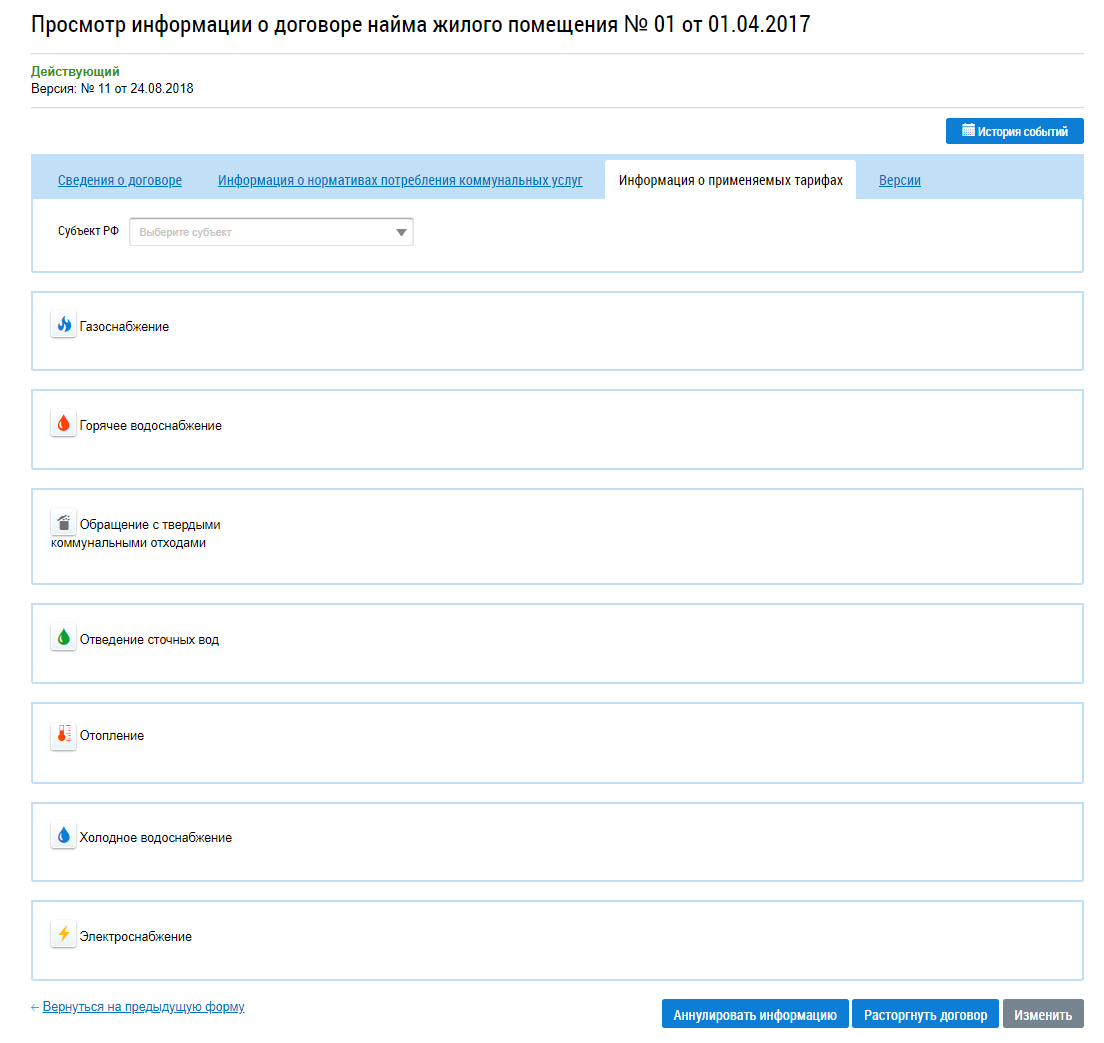The width and height of the screenshot is (1104, 1043).
Task: Click the gas supply flame icon
Action: 64,325
